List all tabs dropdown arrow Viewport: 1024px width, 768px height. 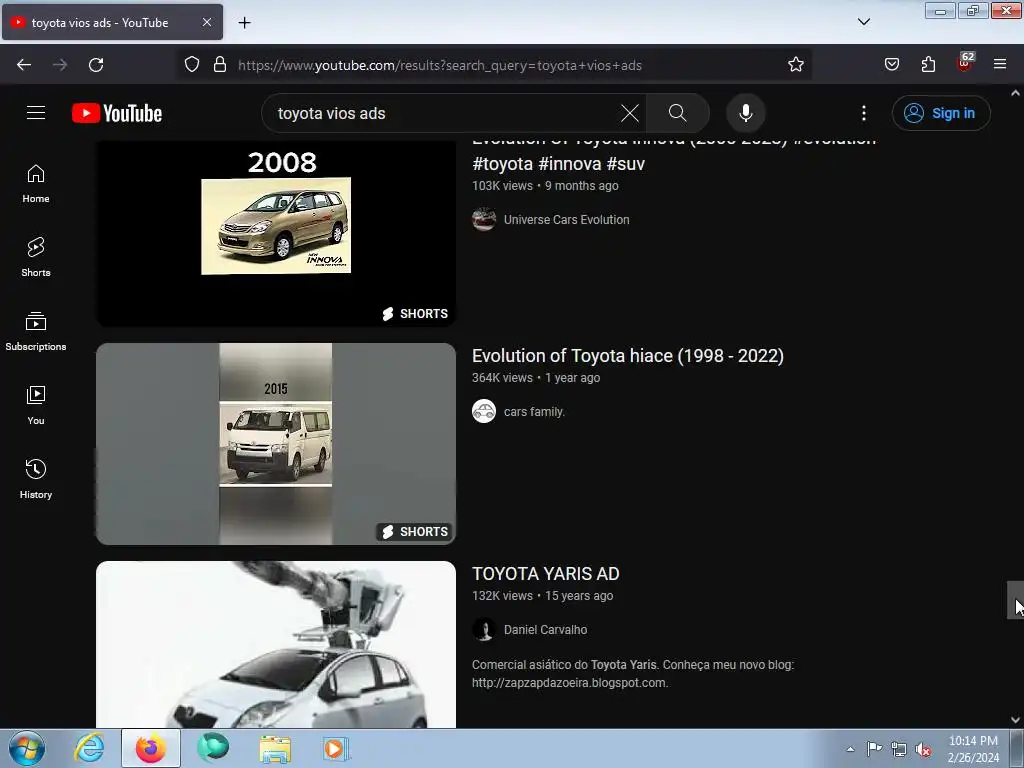click(x=863, y=22)
